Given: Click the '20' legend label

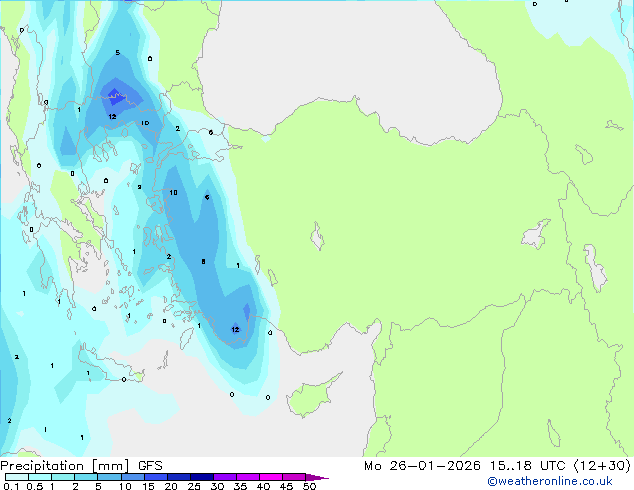Looking at the screenshot, I should click(171, 486).
